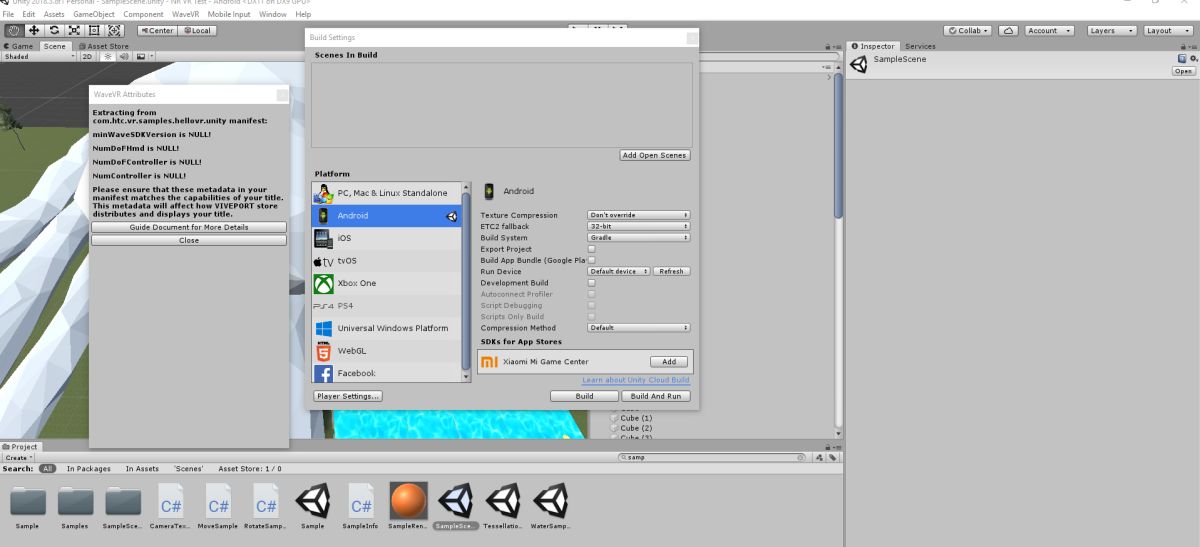
Task: Switch to the Services tab
Action: point(920,46)
